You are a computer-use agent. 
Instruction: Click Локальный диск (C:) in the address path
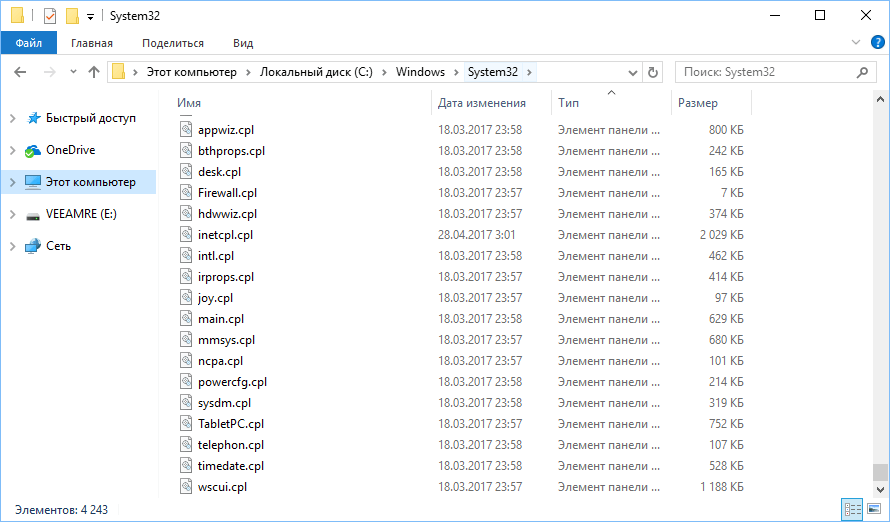(316, 72)
